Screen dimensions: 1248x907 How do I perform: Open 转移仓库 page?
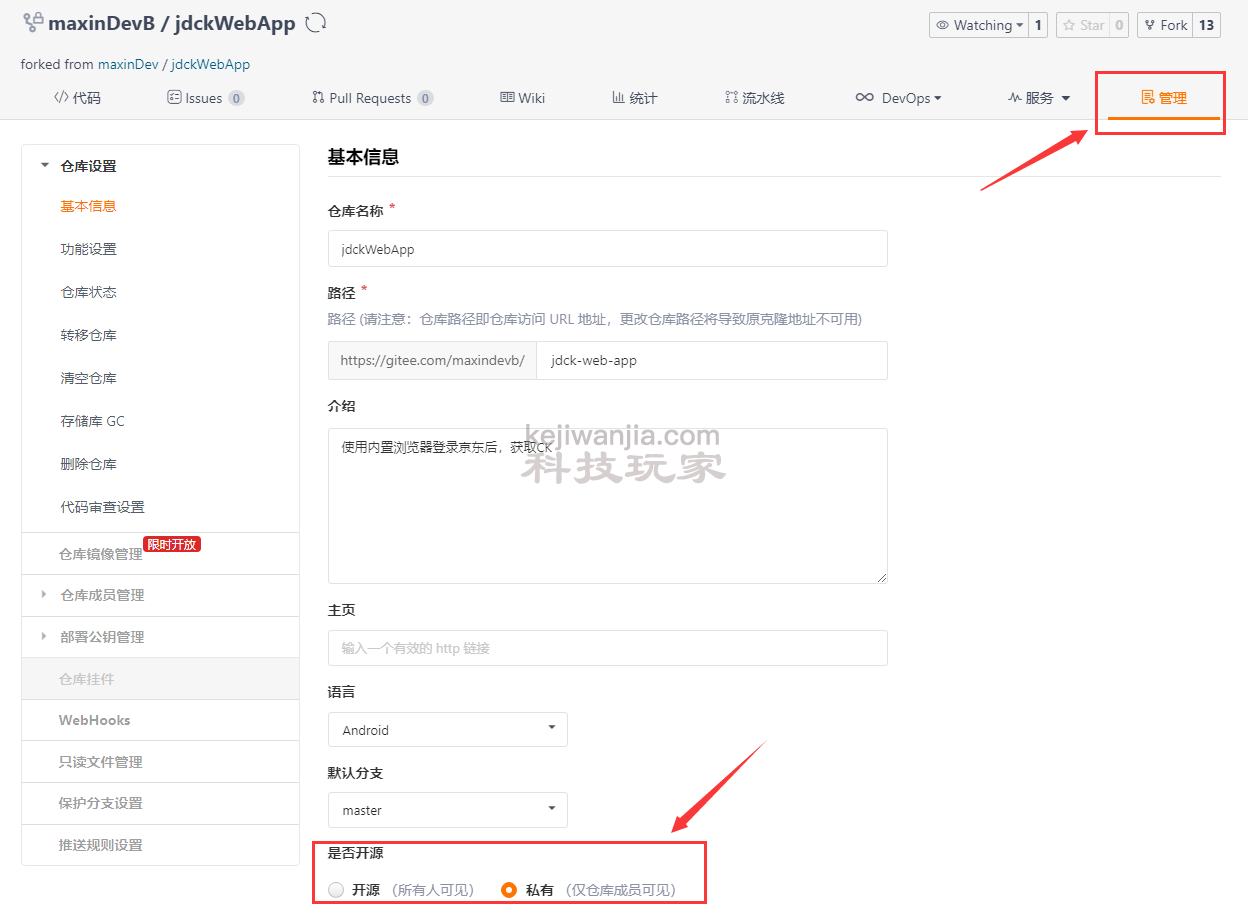tap(88, 335)
